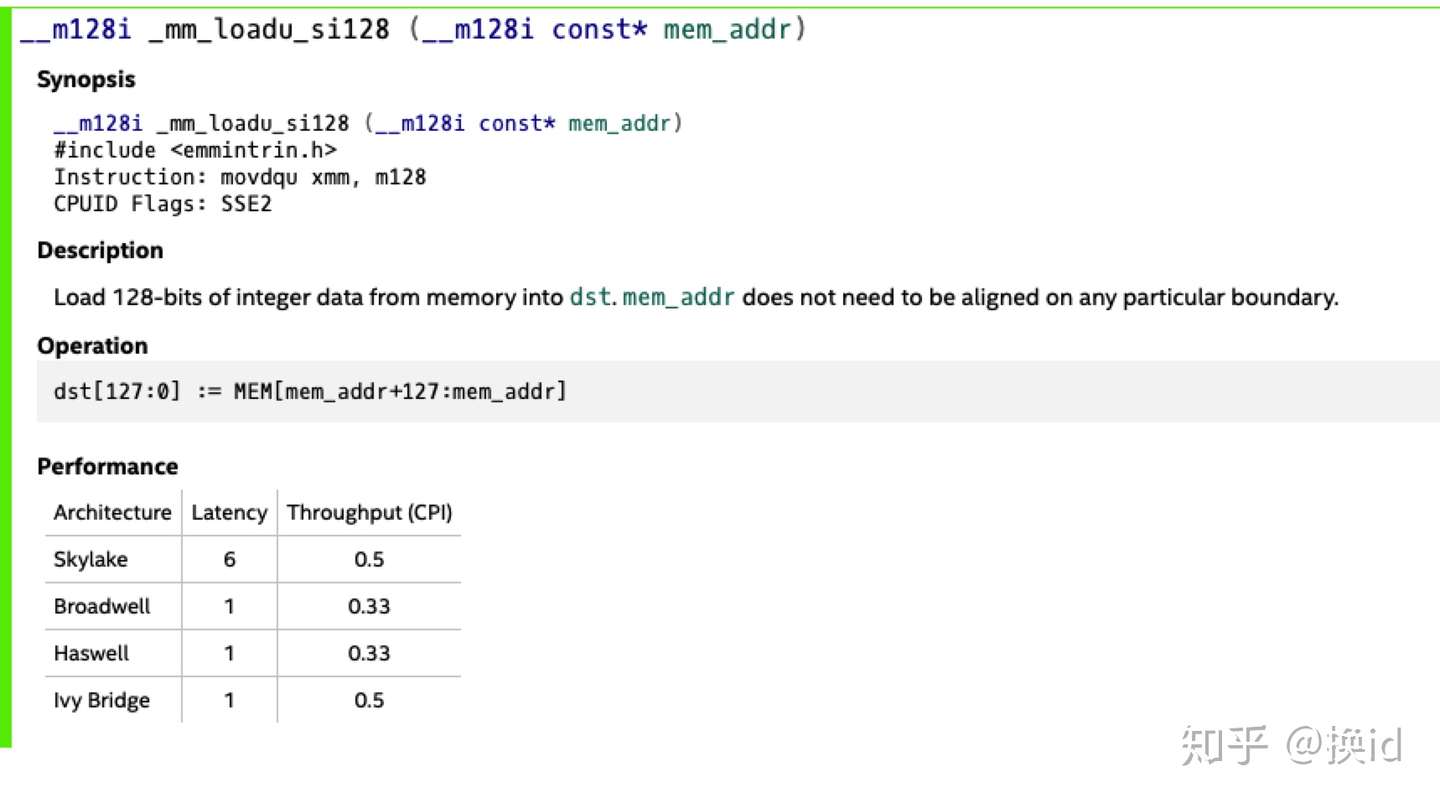Click the Performance heading
The image size is (1440, 803).
tap(107, 467)
